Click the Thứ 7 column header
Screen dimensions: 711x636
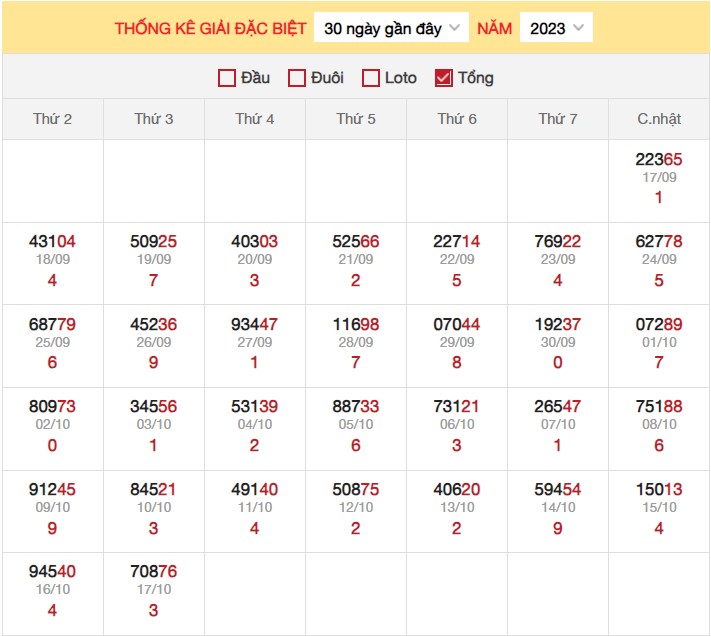tap(558, 119)
